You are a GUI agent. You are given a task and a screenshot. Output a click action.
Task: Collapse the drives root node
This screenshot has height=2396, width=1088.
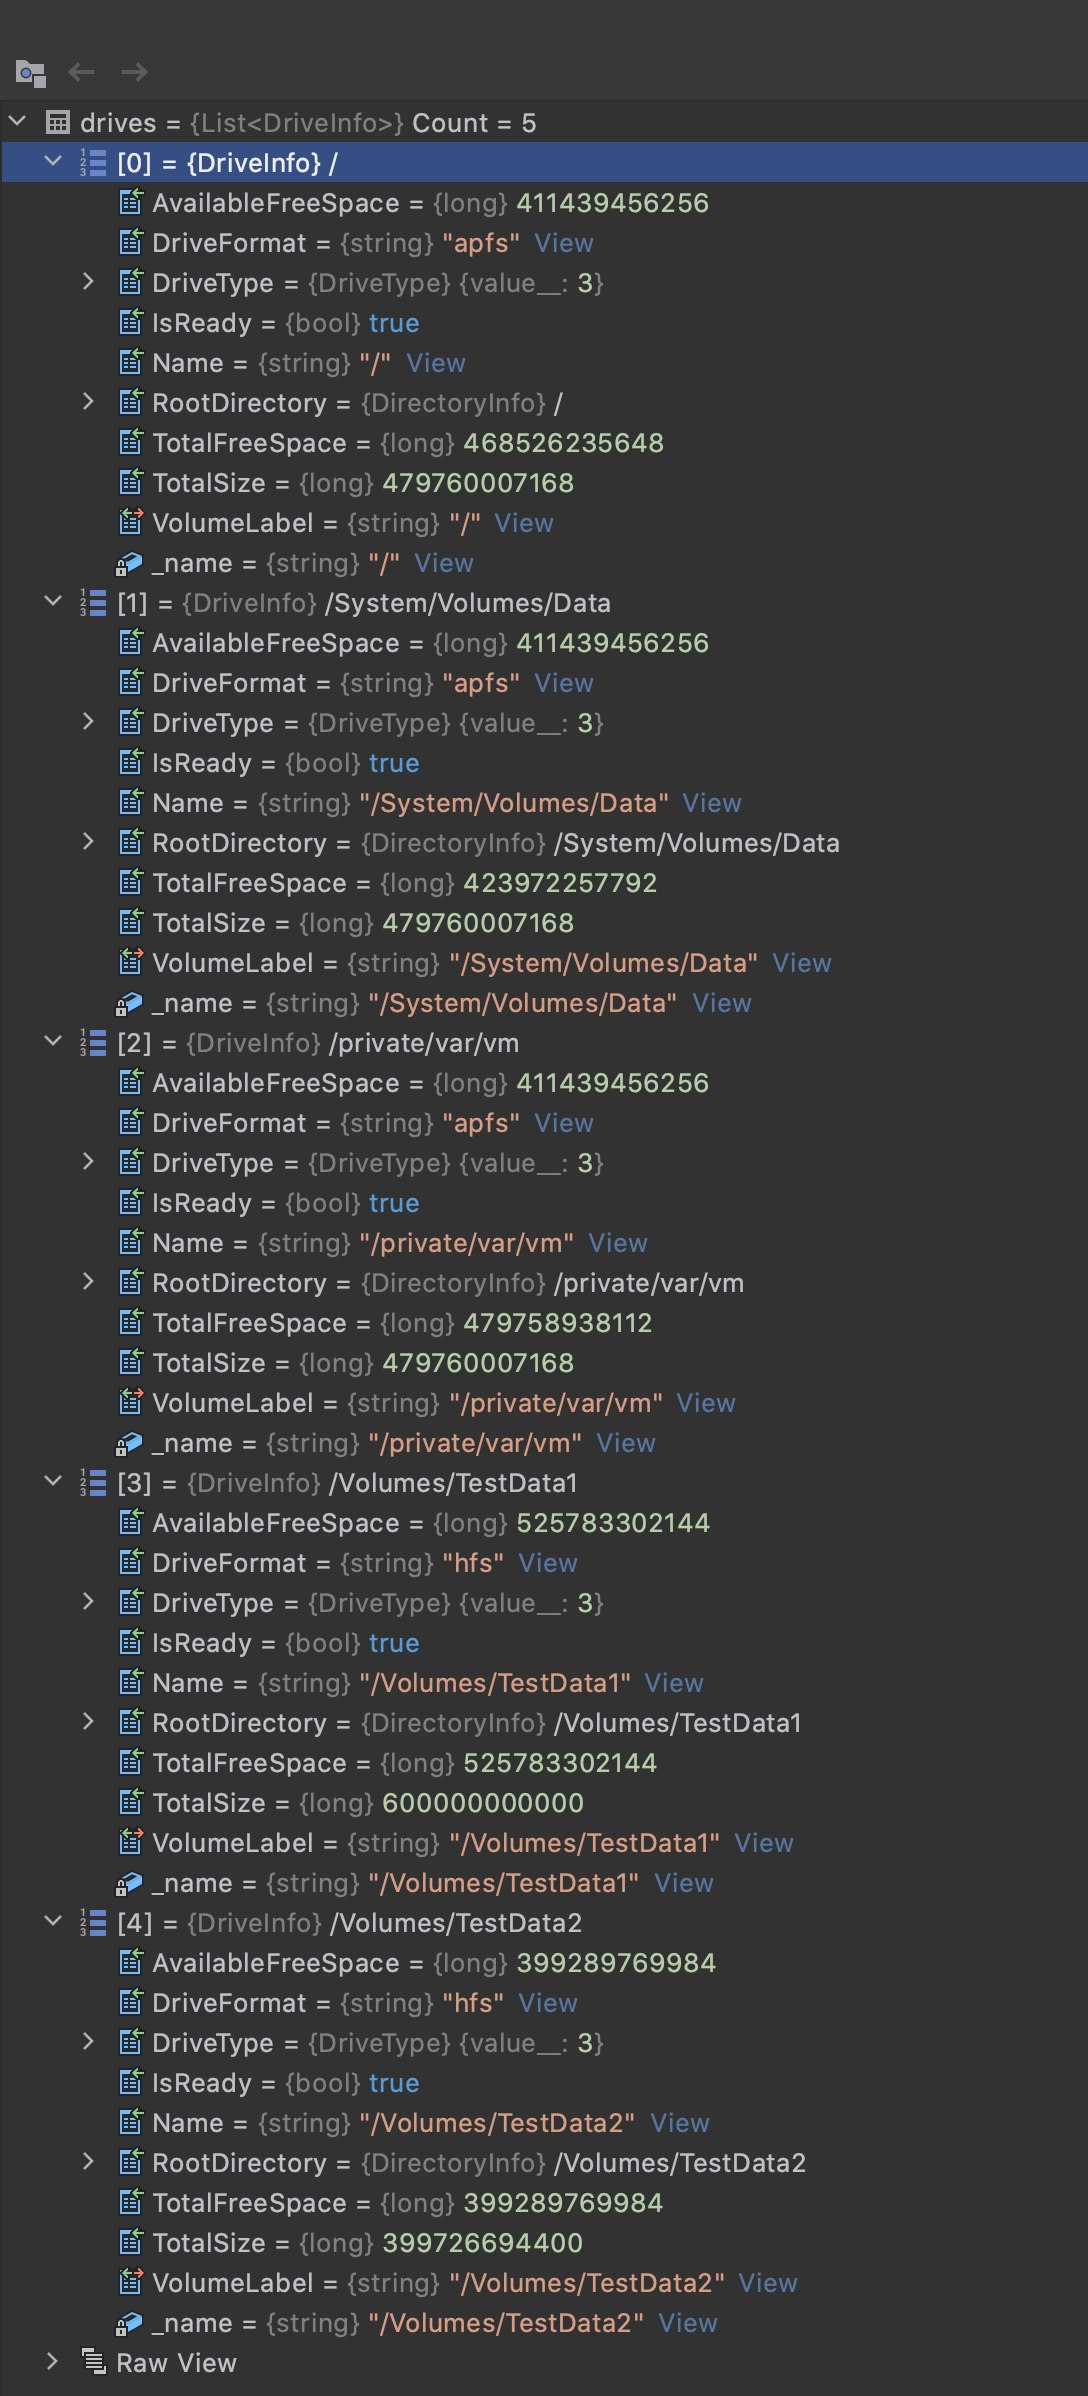(x=17, y=122)
